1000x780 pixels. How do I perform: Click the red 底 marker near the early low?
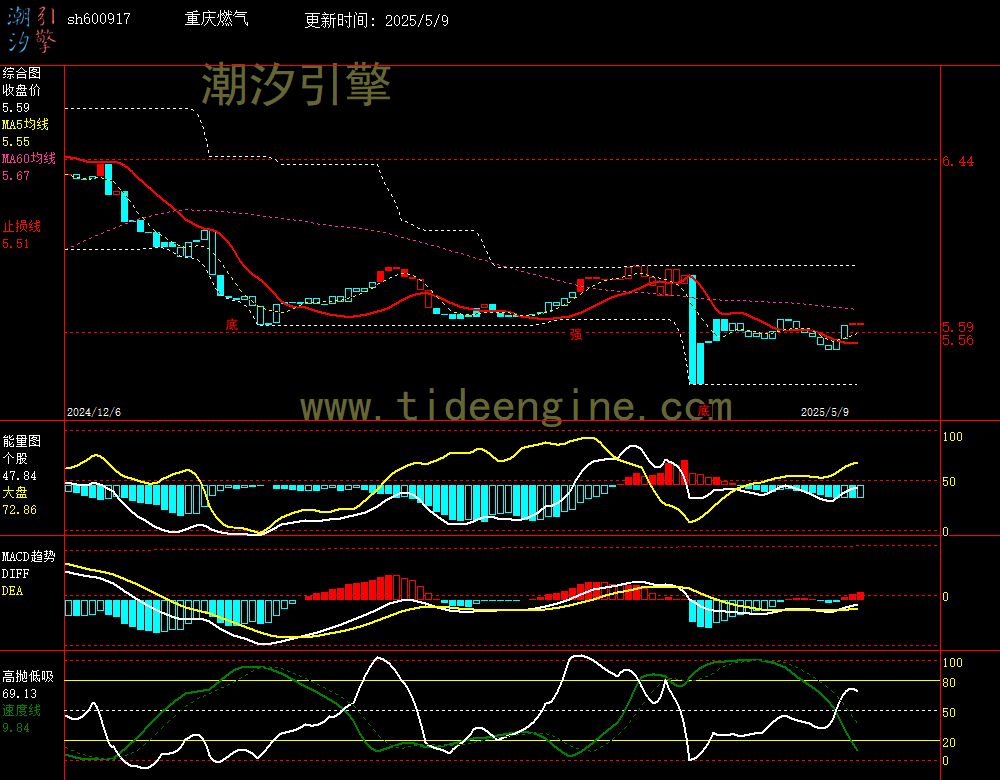tap(231, 325)
